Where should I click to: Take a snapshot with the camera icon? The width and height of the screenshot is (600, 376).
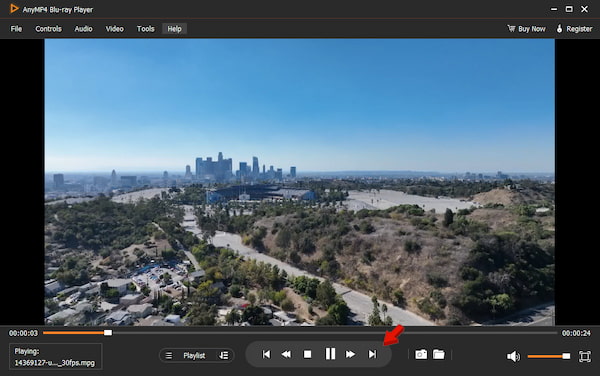(x=421, y=355)
